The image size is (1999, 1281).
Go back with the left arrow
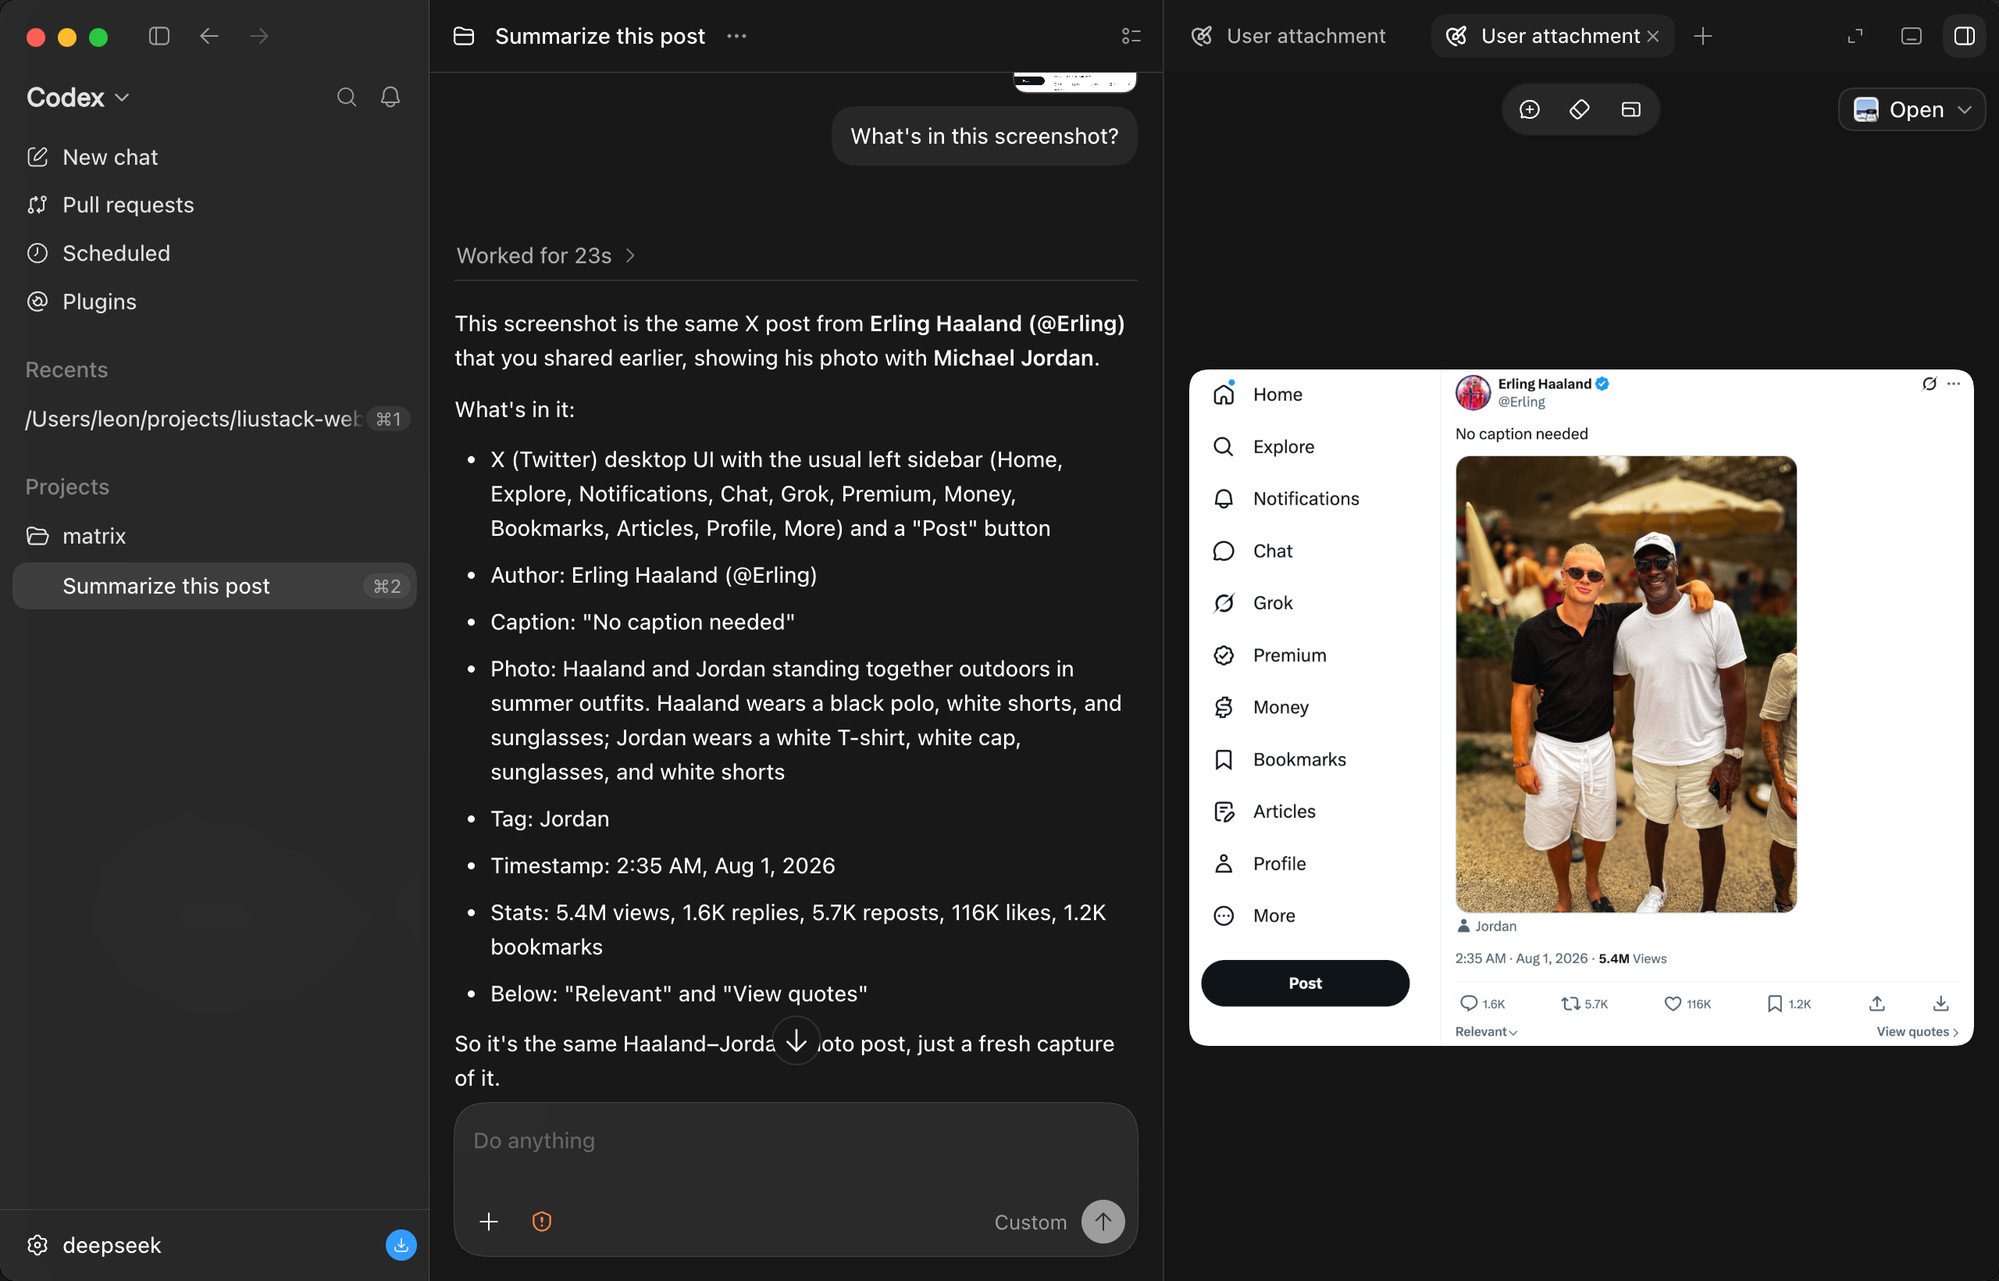click(209, 36)
